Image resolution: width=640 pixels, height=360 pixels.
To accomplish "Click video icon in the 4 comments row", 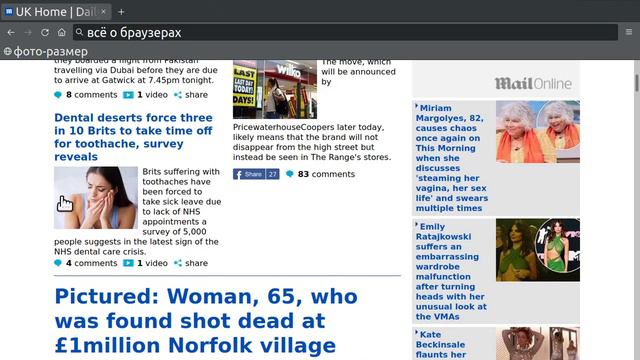I will 128,263.
